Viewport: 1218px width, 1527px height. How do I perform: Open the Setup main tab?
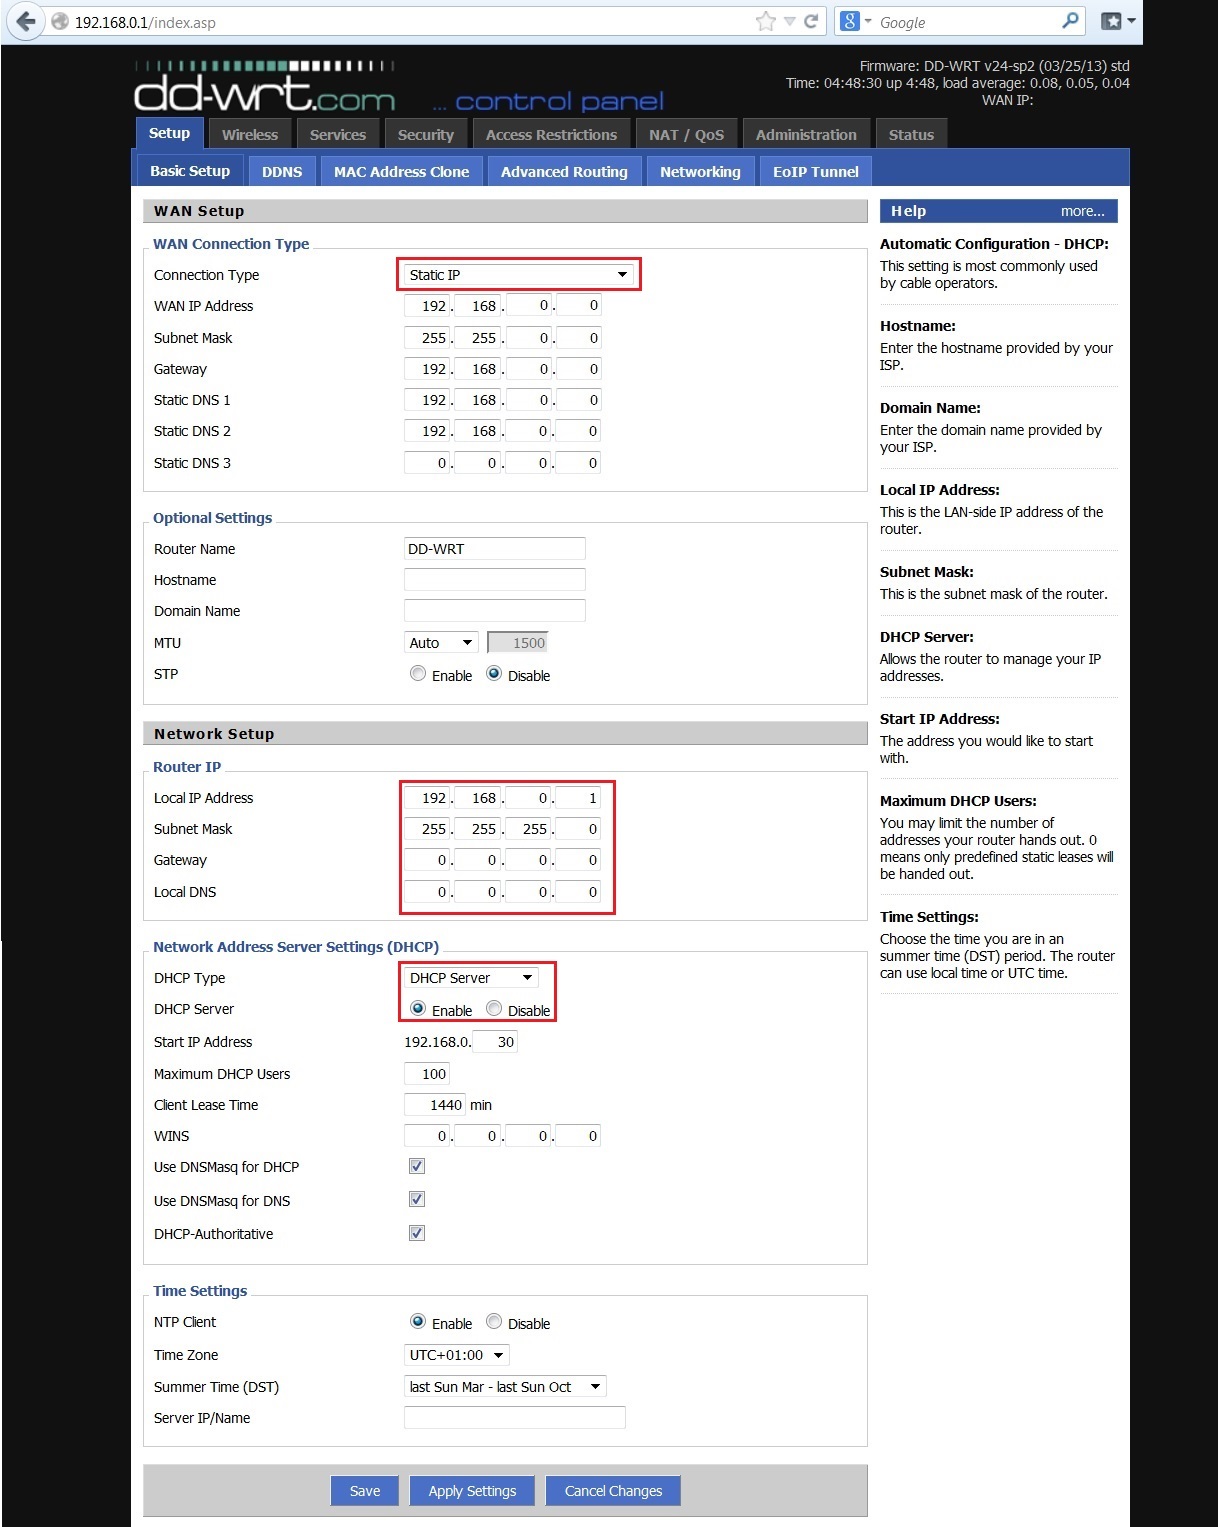pyautogui.click(x=170, y=133)
